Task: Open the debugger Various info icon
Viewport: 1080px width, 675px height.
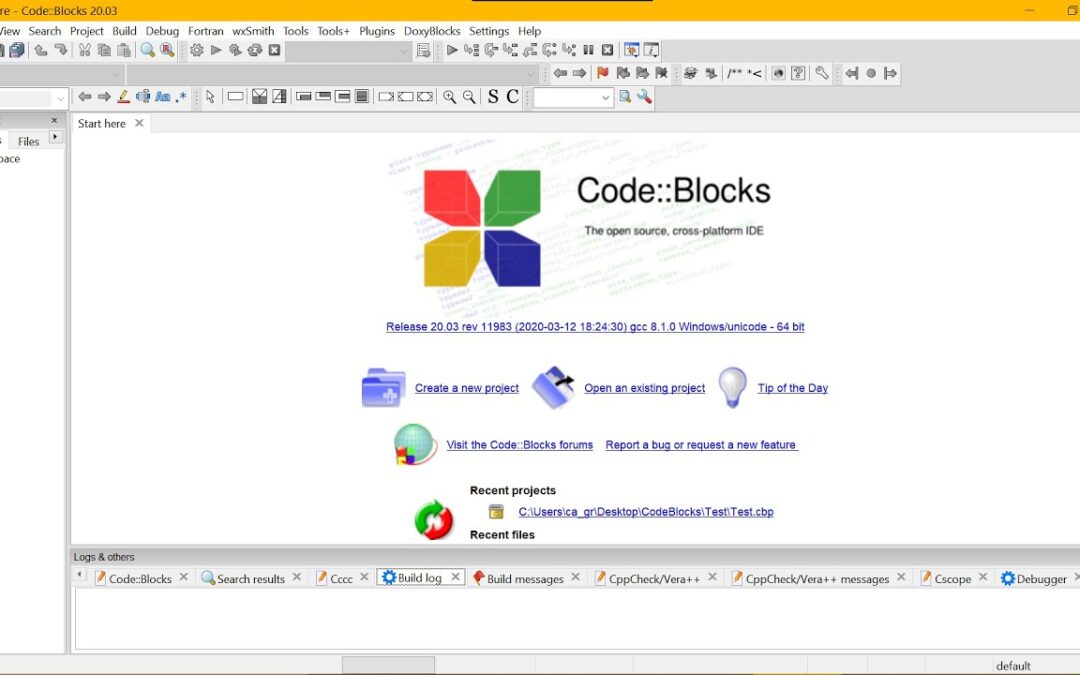Action: point(651,50)
